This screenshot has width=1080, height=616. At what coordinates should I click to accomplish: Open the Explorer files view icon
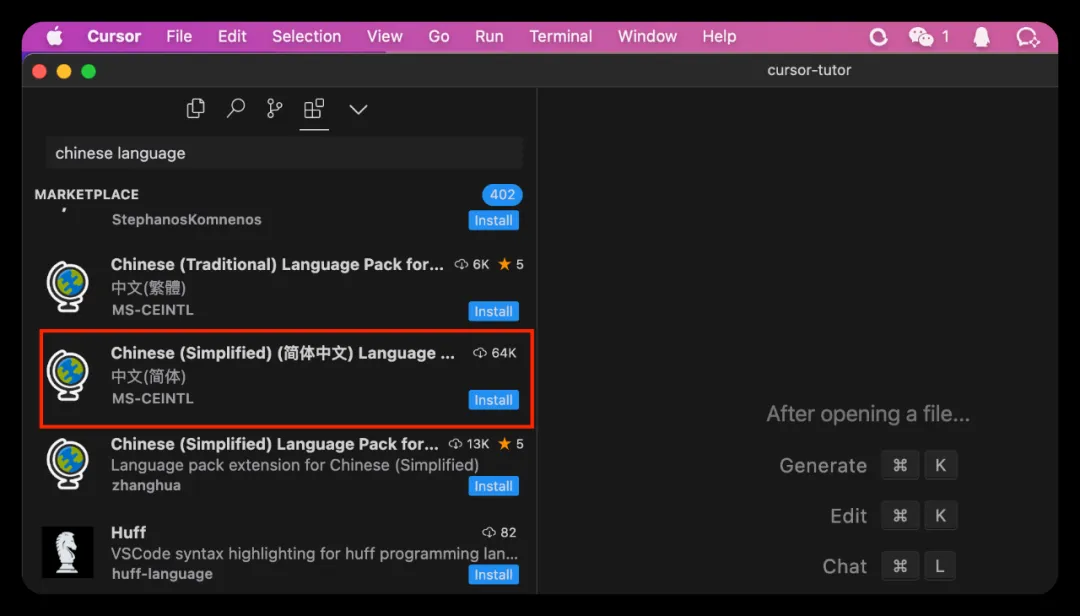click(196, 108)
